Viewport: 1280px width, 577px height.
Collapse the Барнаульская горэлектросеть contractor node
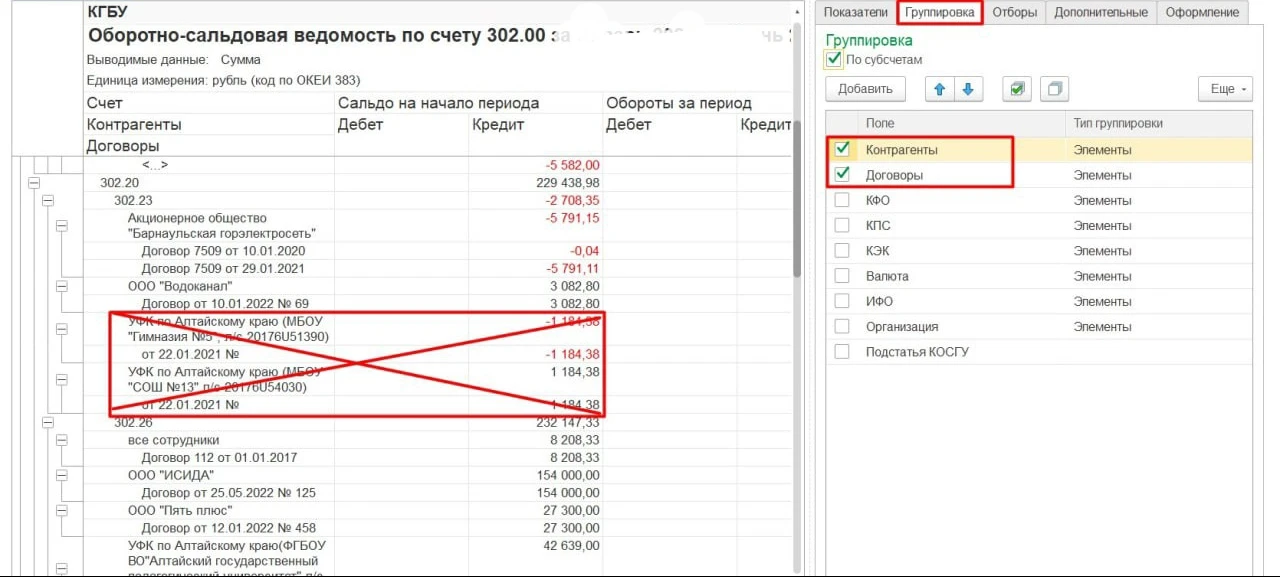tap(61, 226)
